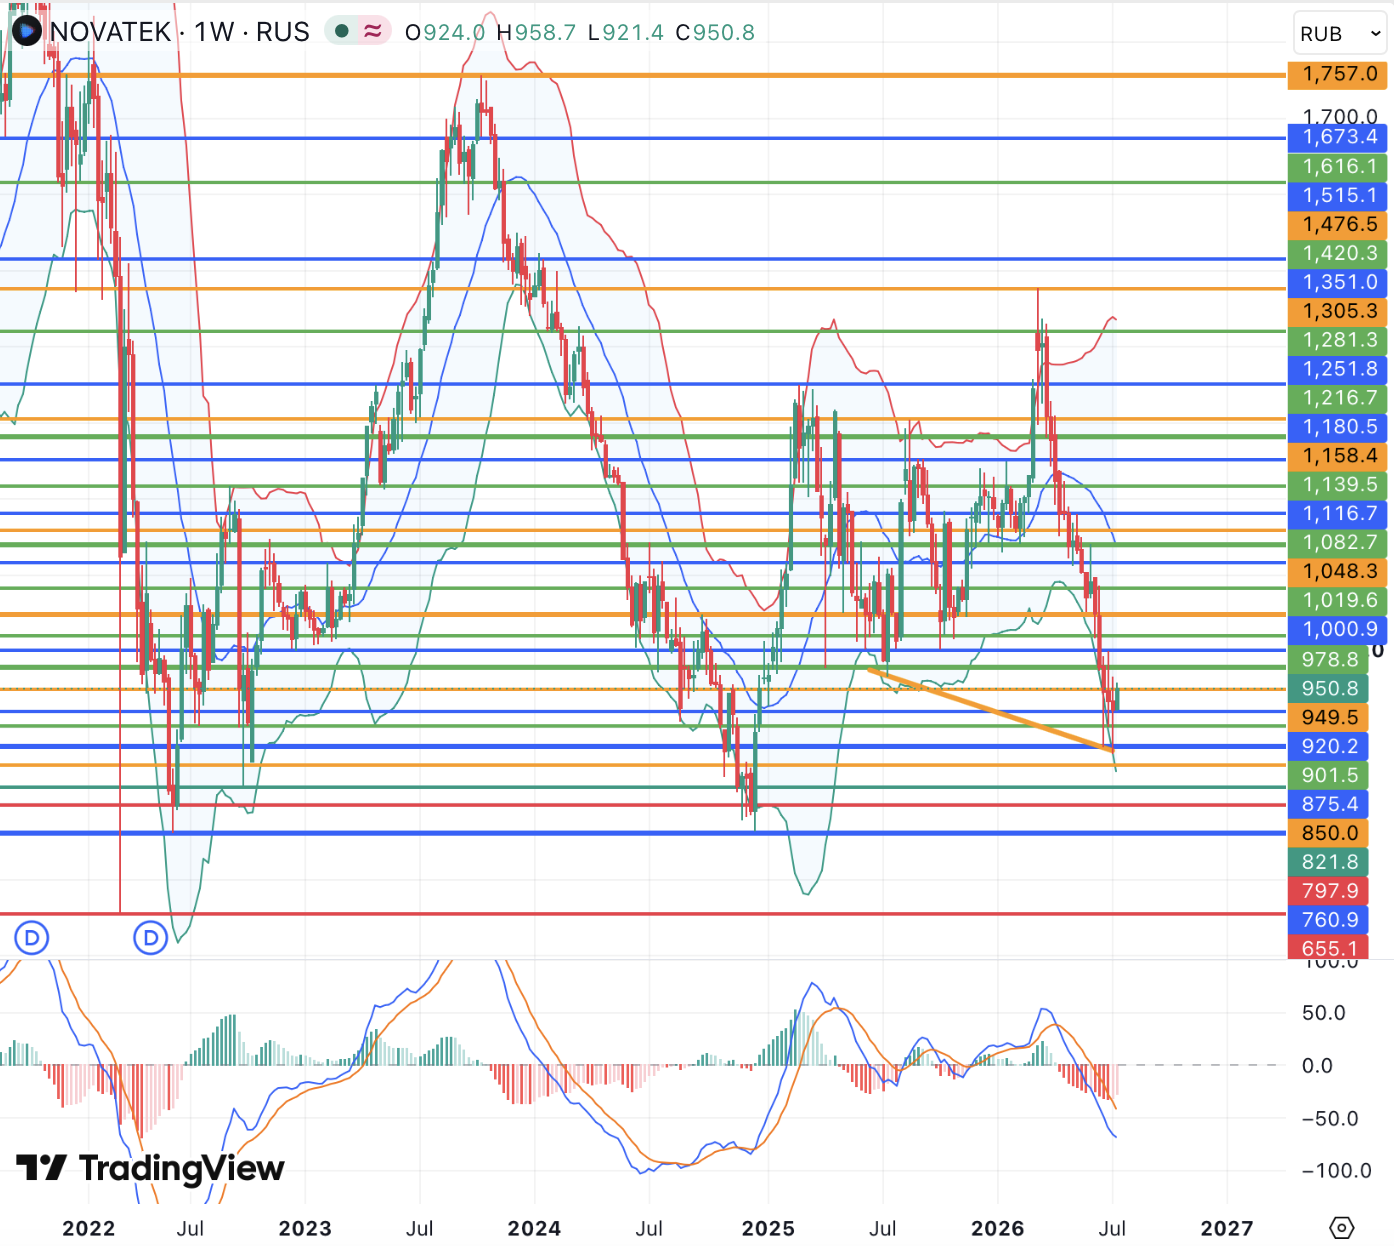The width and height of the screenshot is (1394, 1246).
Task: Click the 797.9 red price label
Action: pos(1330,890)
